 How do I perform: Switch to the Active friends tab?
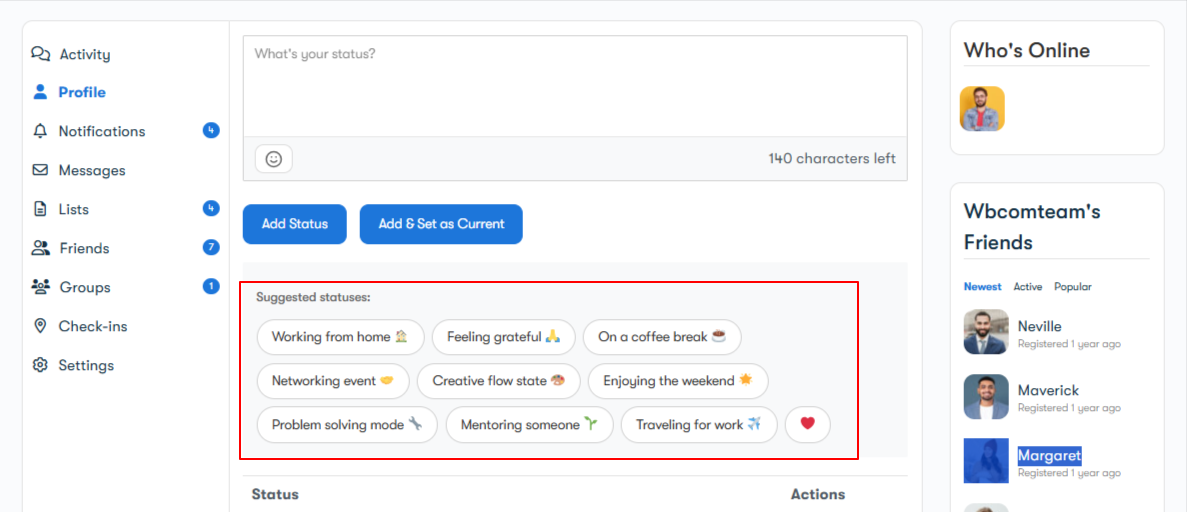tap(1027, 287)
